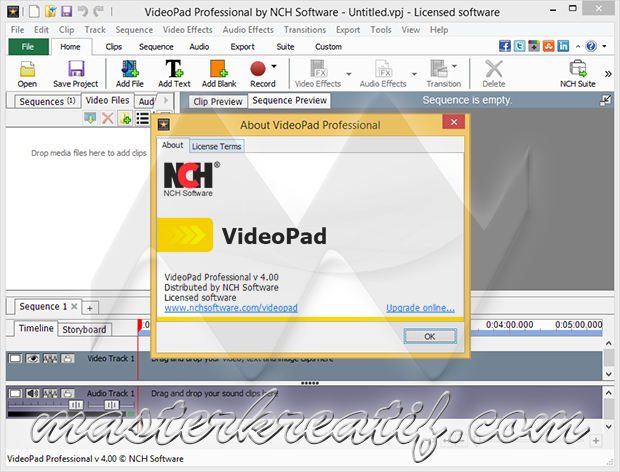Collapse the ribbon with caret arrow
Viewport: 620px width, 472px height.
(578, 46)
